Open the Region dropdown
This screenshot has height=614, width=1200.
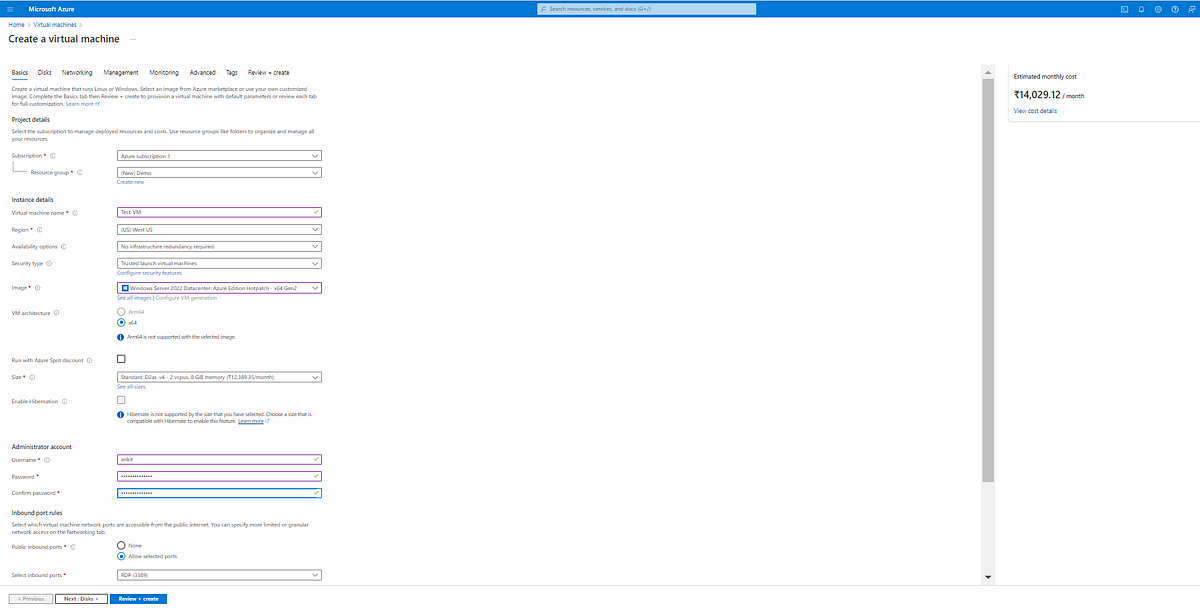coord(219,229)
